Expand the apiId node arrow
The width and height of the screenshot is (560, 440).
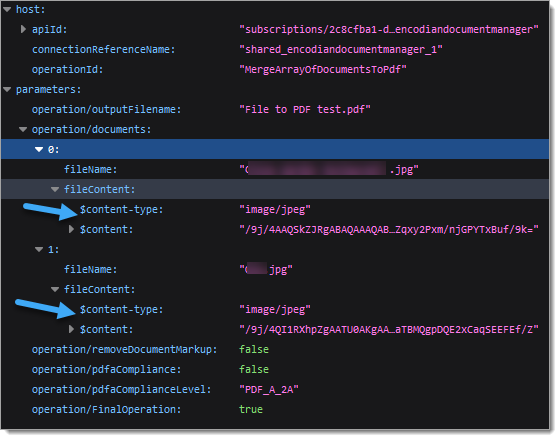(23, 29)
